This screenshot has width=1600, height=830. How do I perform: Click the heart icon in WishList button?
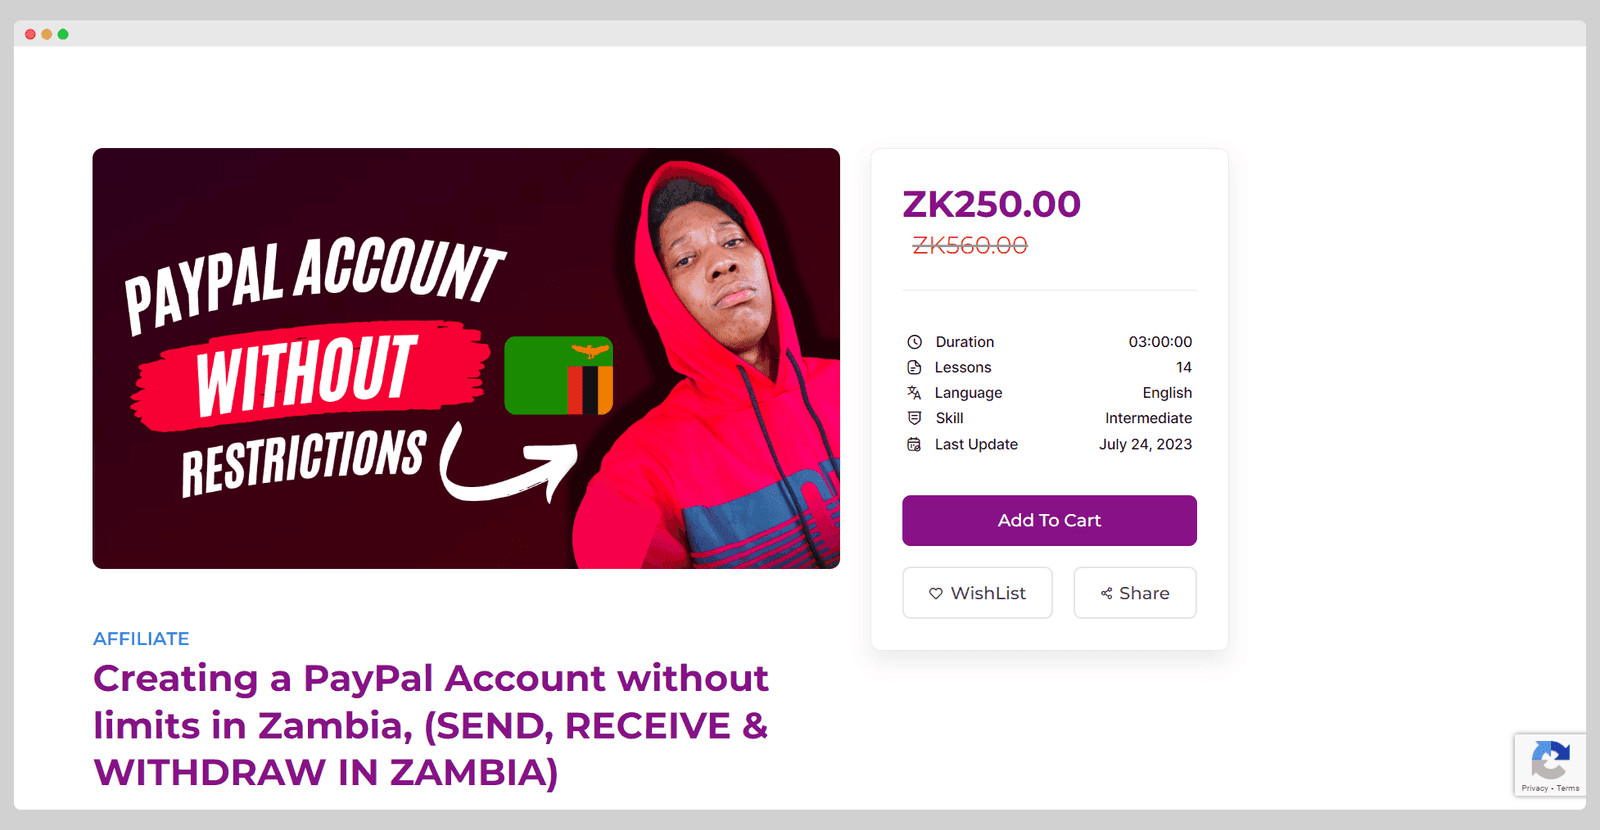click(936, 593)
